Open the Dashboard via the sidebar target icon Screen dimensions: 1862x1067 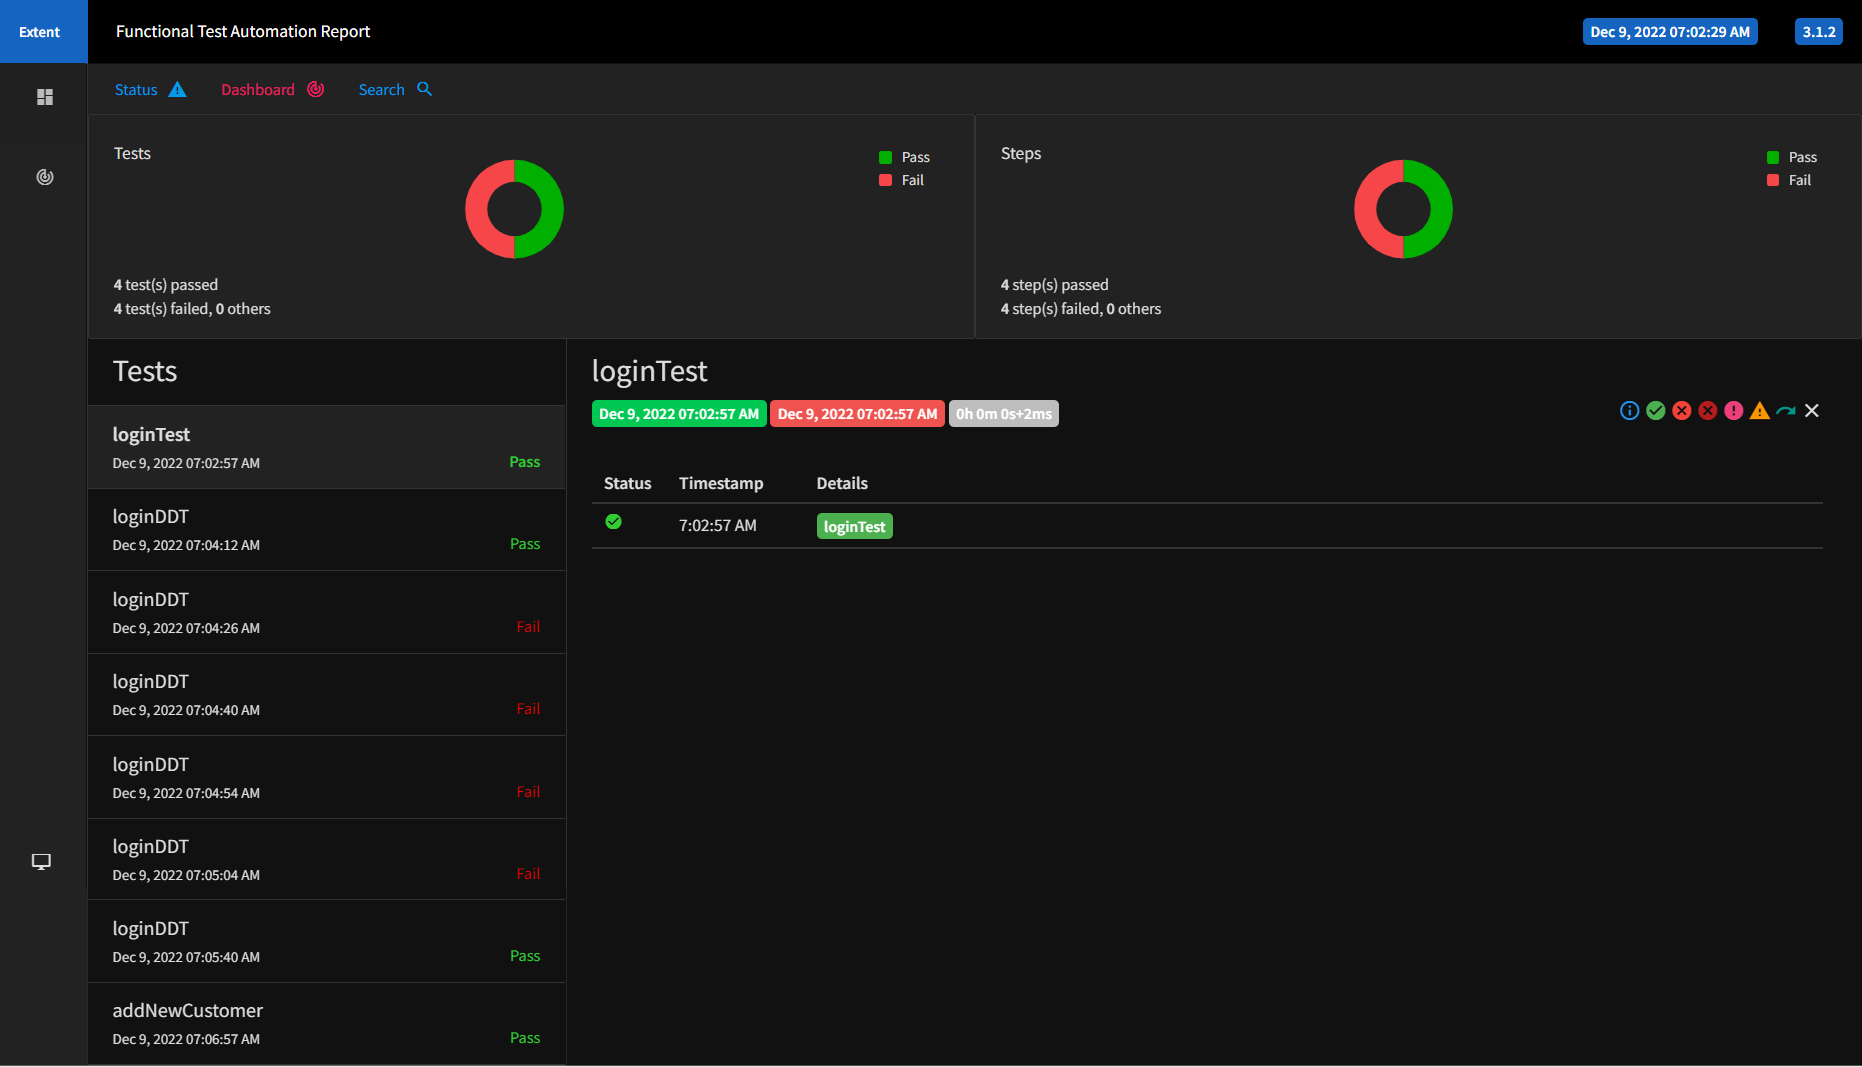(44, 177)
